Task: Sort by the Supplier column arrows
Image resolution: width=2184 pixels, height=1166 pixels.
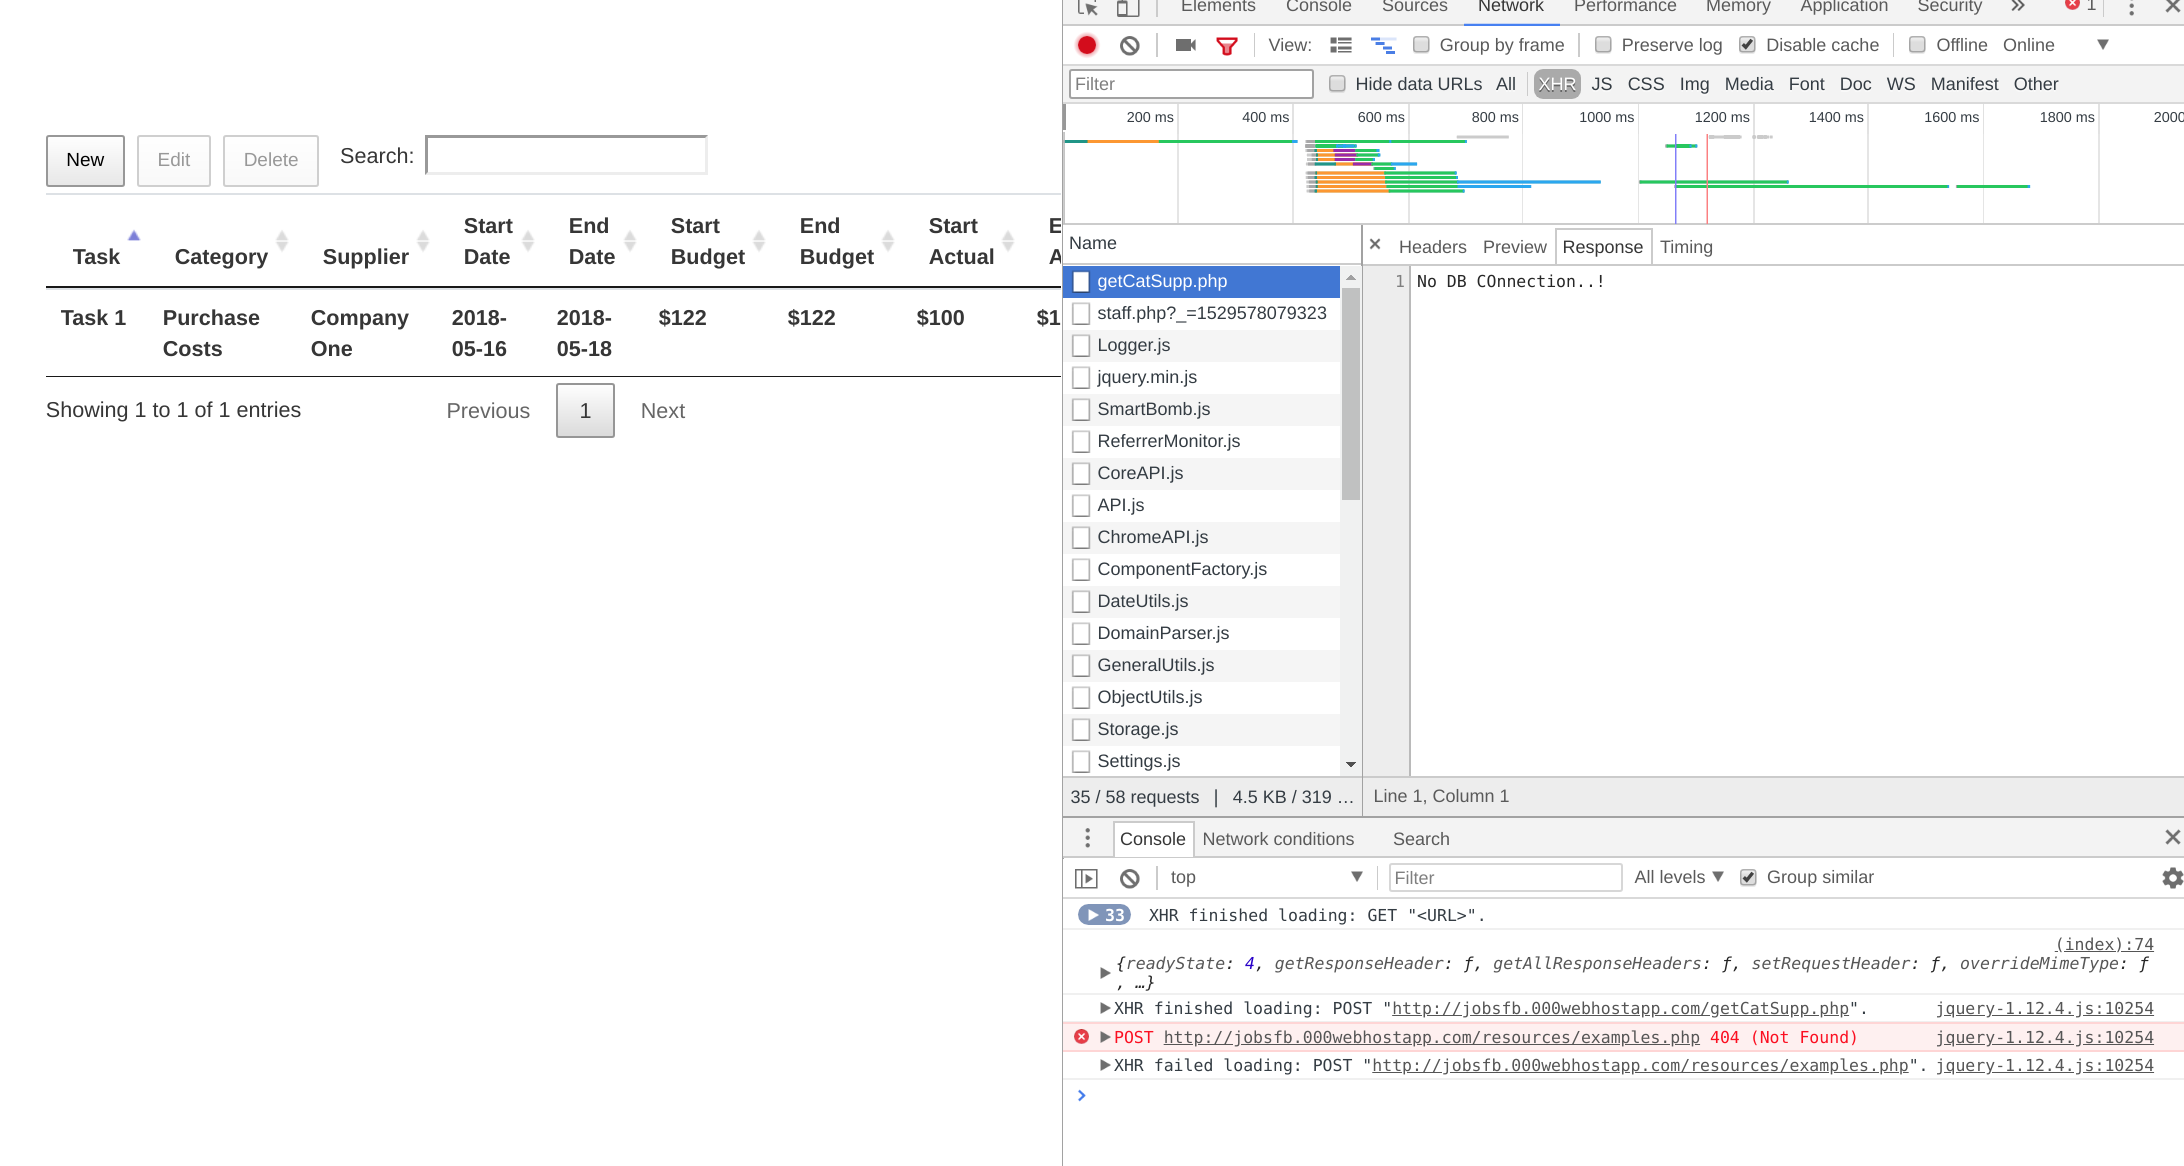Action: [423, 241]
